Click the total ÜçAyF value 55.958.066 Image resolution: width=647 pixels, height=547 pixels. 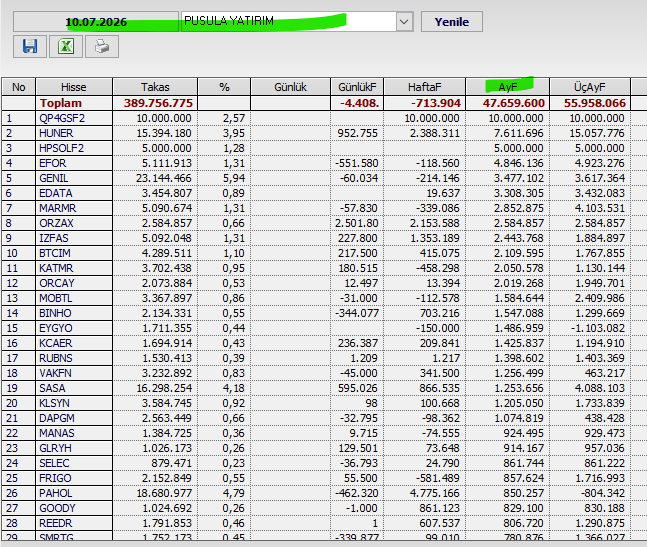pos(595,103)
